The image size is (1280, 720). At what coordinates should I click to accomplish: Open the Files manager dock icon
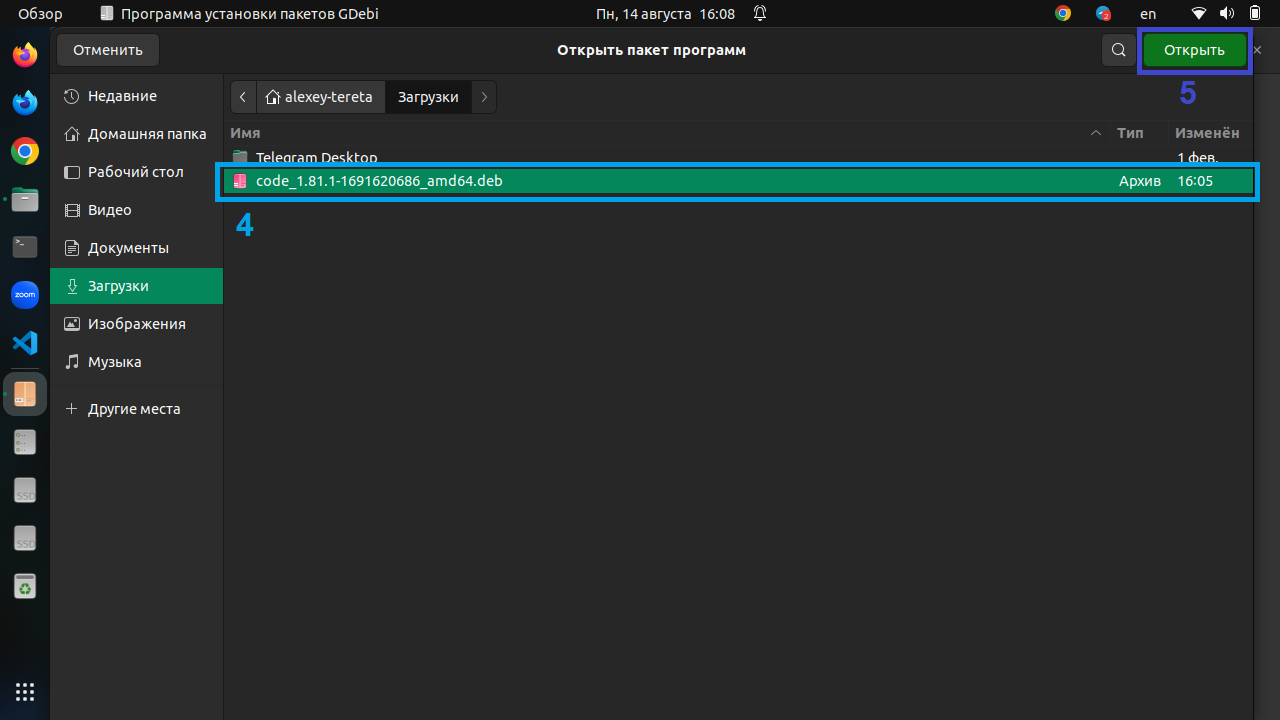click(25, 199)
